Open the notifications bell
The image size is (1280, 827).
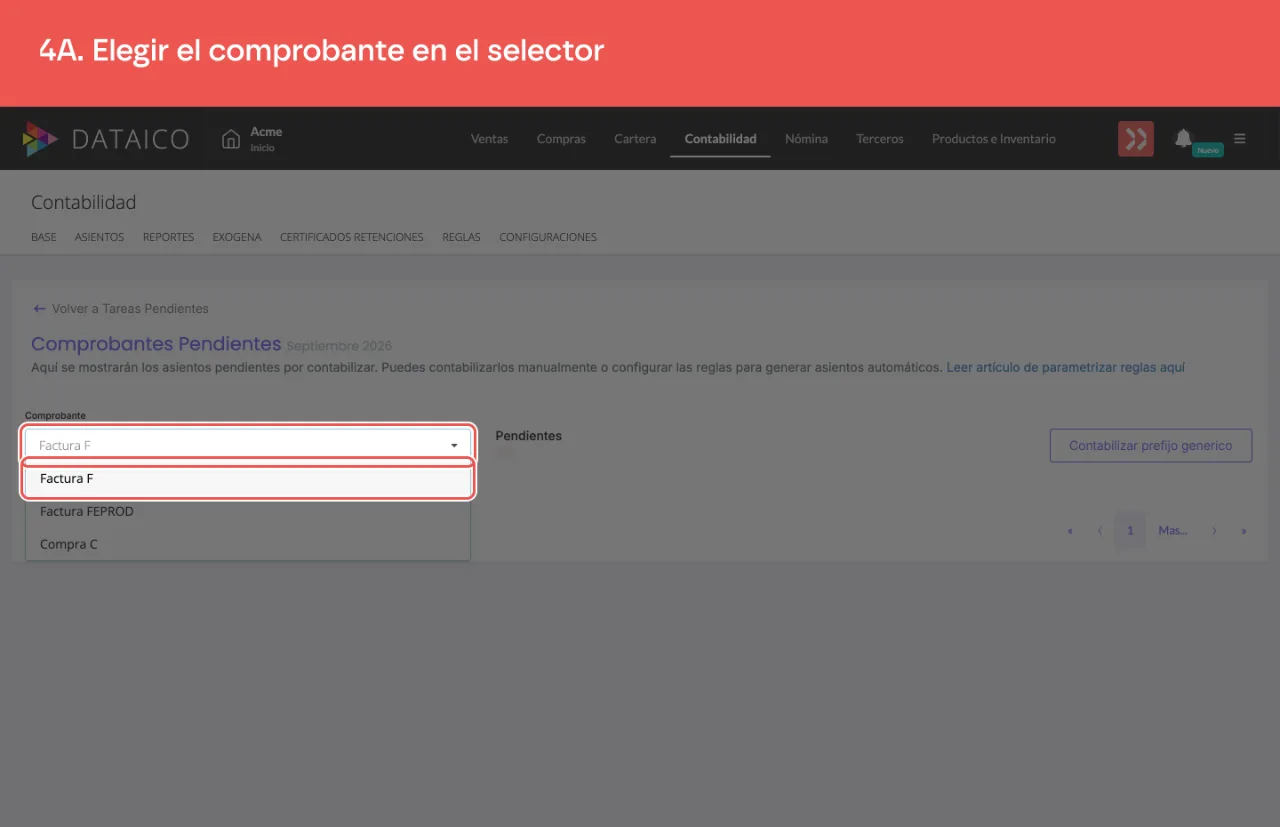point(1183,138)
